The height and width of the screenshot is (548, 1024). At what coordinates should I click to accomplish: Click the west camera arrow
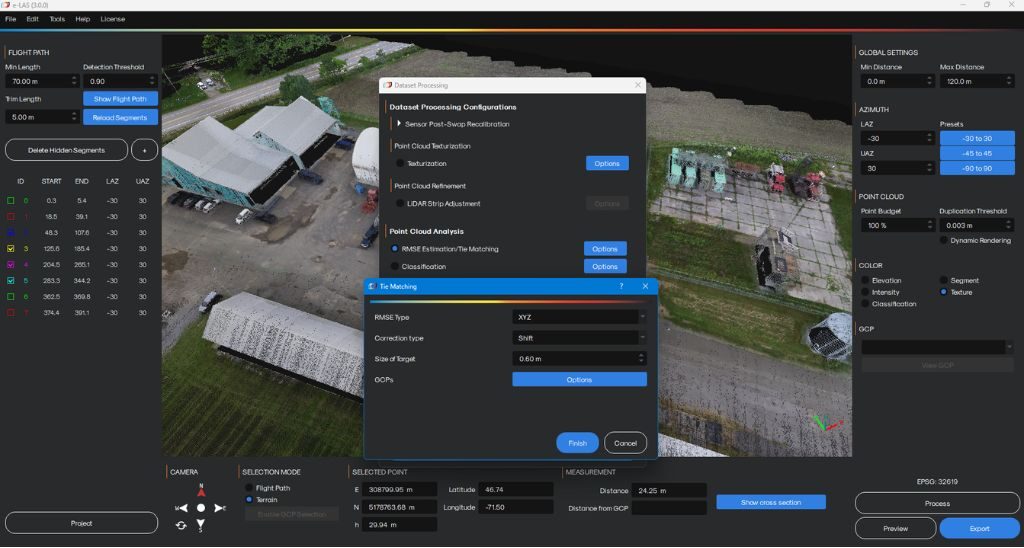coord(182,508)
